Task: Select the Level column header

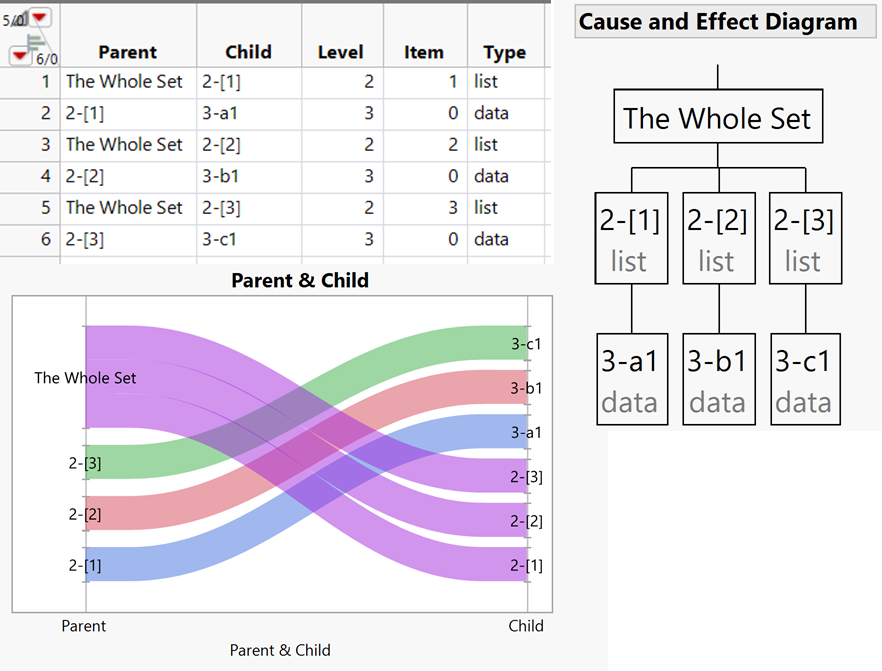Action: (x=340, y=52)
